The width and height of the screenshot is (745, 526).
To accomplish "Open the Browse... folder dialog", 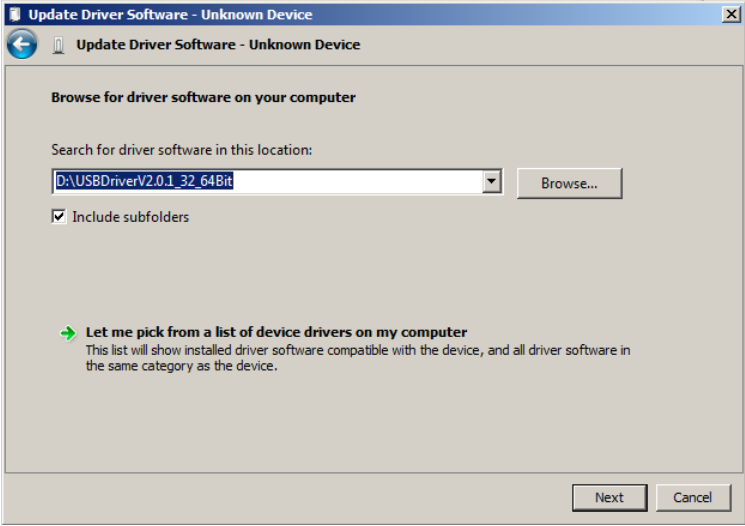I will [569, 183].
